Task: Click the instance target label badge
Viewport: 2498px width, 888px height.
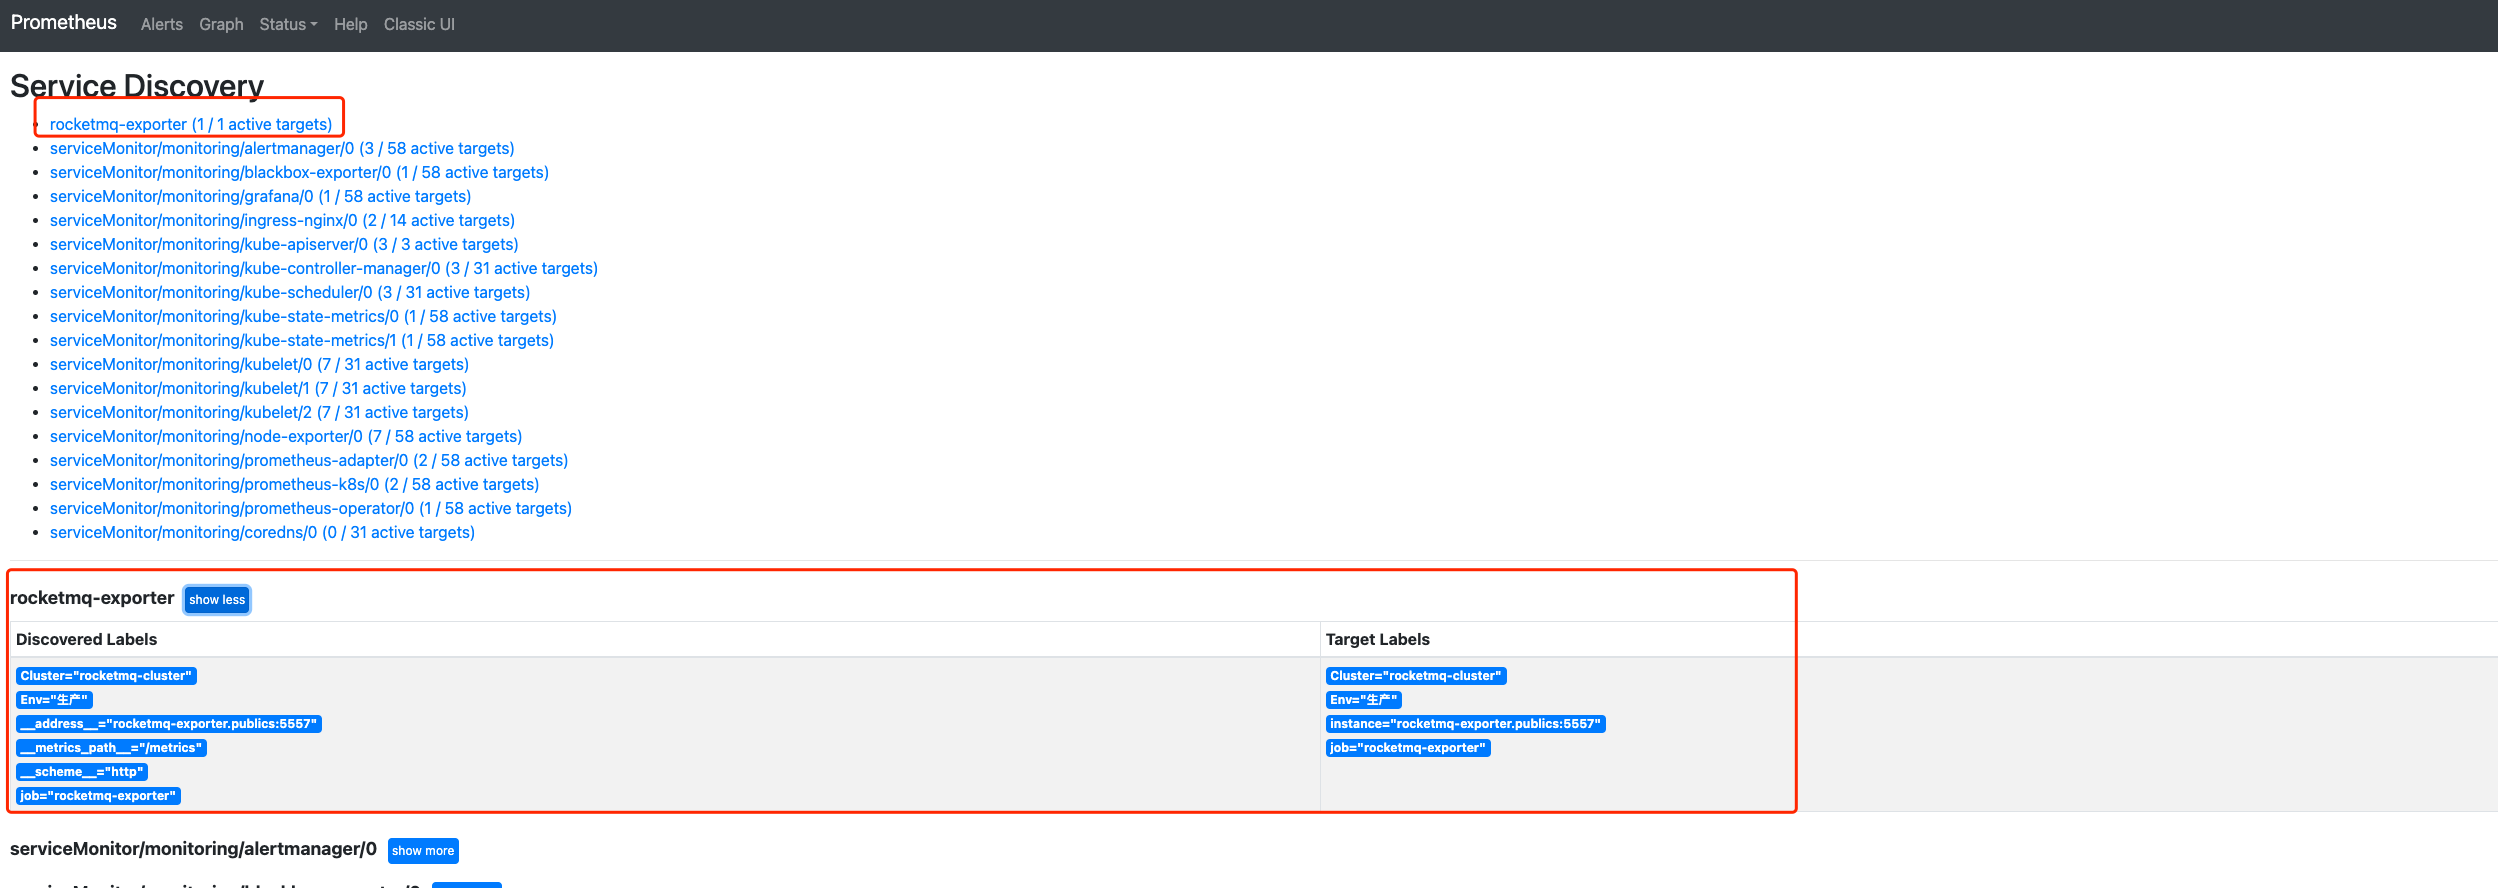Action: 1465,724
